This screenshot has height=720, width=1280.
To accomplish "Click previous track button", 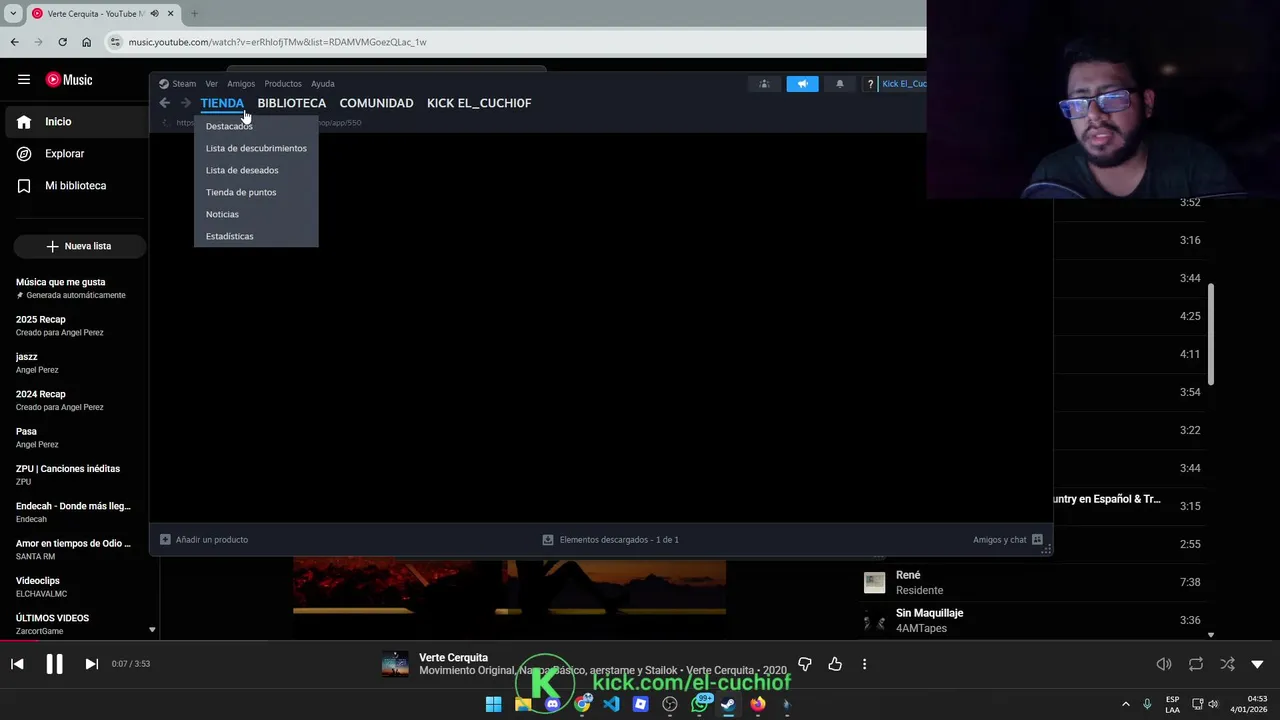I will click(17, 664).
